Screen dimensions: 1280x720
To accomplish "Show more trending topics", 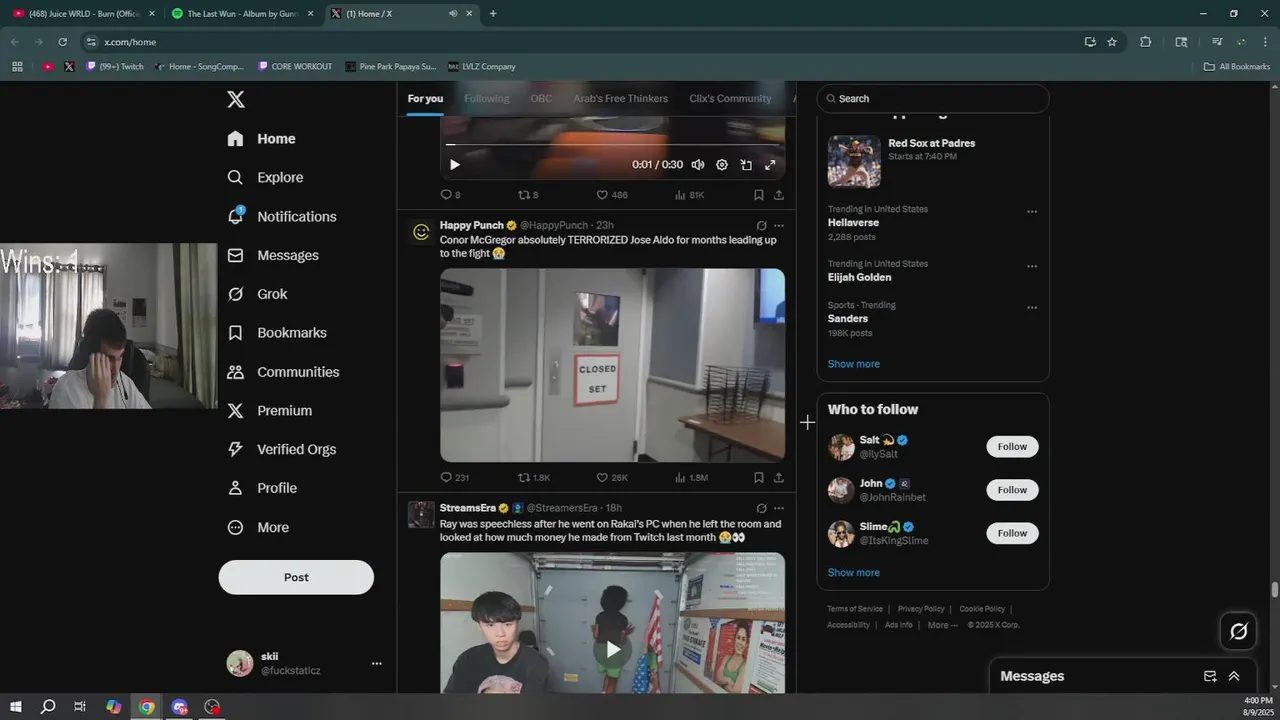I will pyautogui.click(x=854, y=364).
